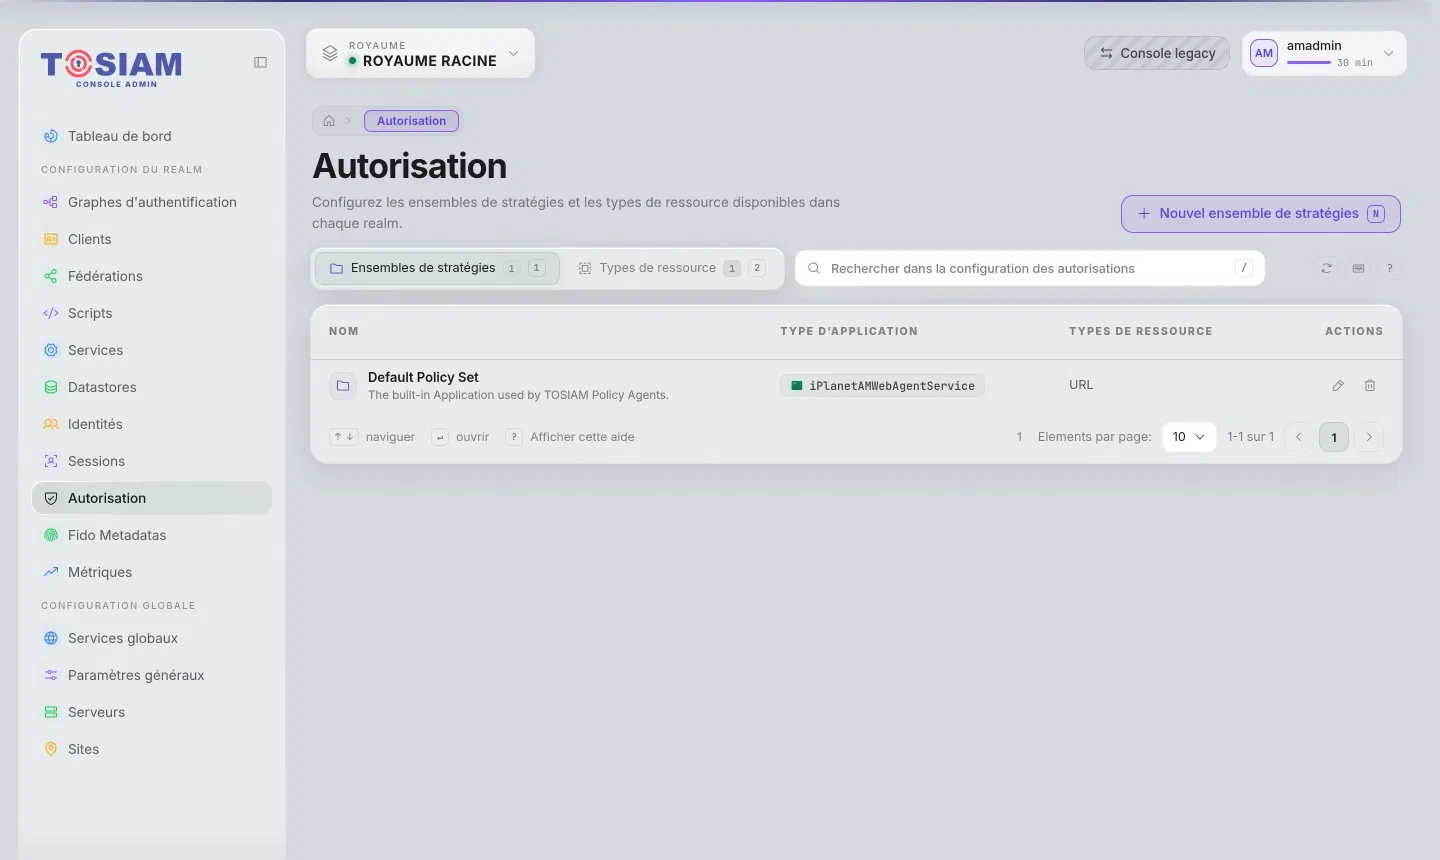Viewport: 1440px width, 860px height.
Task: Click the 1-1 sur 1 pagination text
Action: 1251,437
